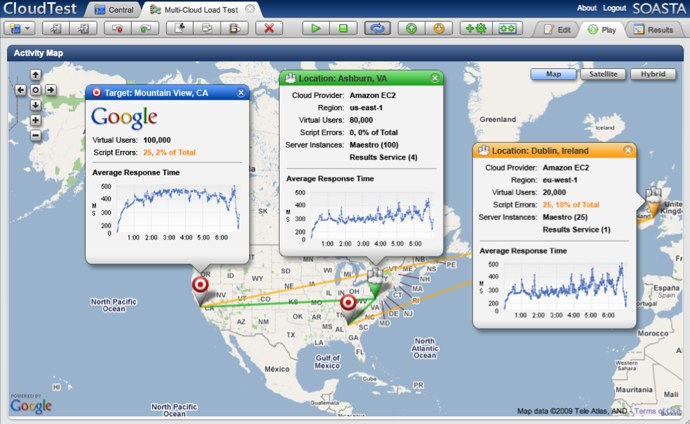Click the green server marker near Ashburn
Viewport: 690px width, 424px height.
coord(374,281)
